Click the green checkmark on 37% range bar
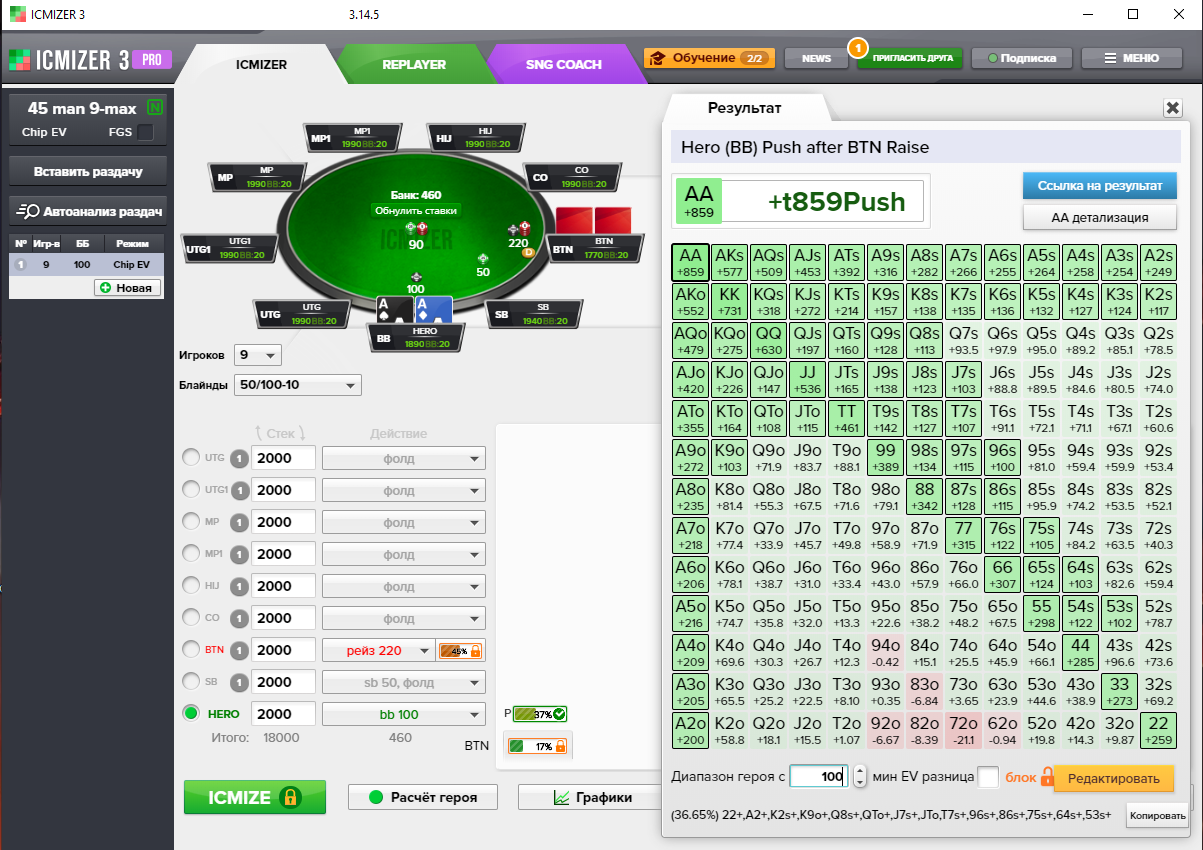This screenshot has width=1203, height=850. tap(560, 714)
